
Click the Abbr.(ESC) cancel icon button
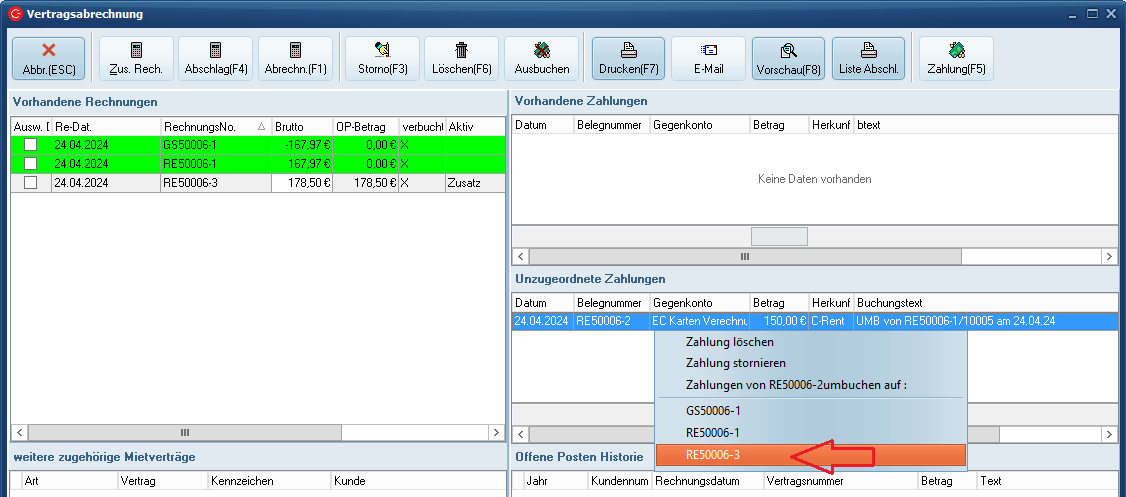pos(48,59)
